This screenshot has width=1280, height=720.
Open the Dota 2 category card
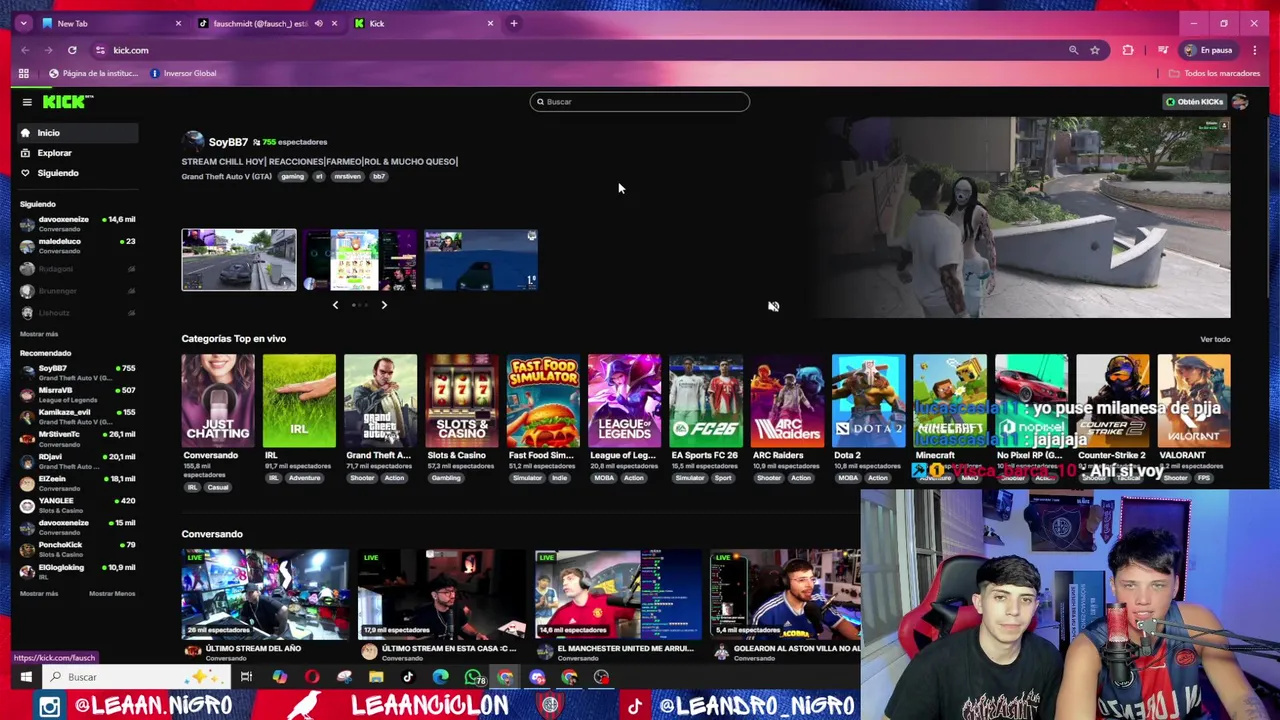pyautogui.click(x=868, y=400)
